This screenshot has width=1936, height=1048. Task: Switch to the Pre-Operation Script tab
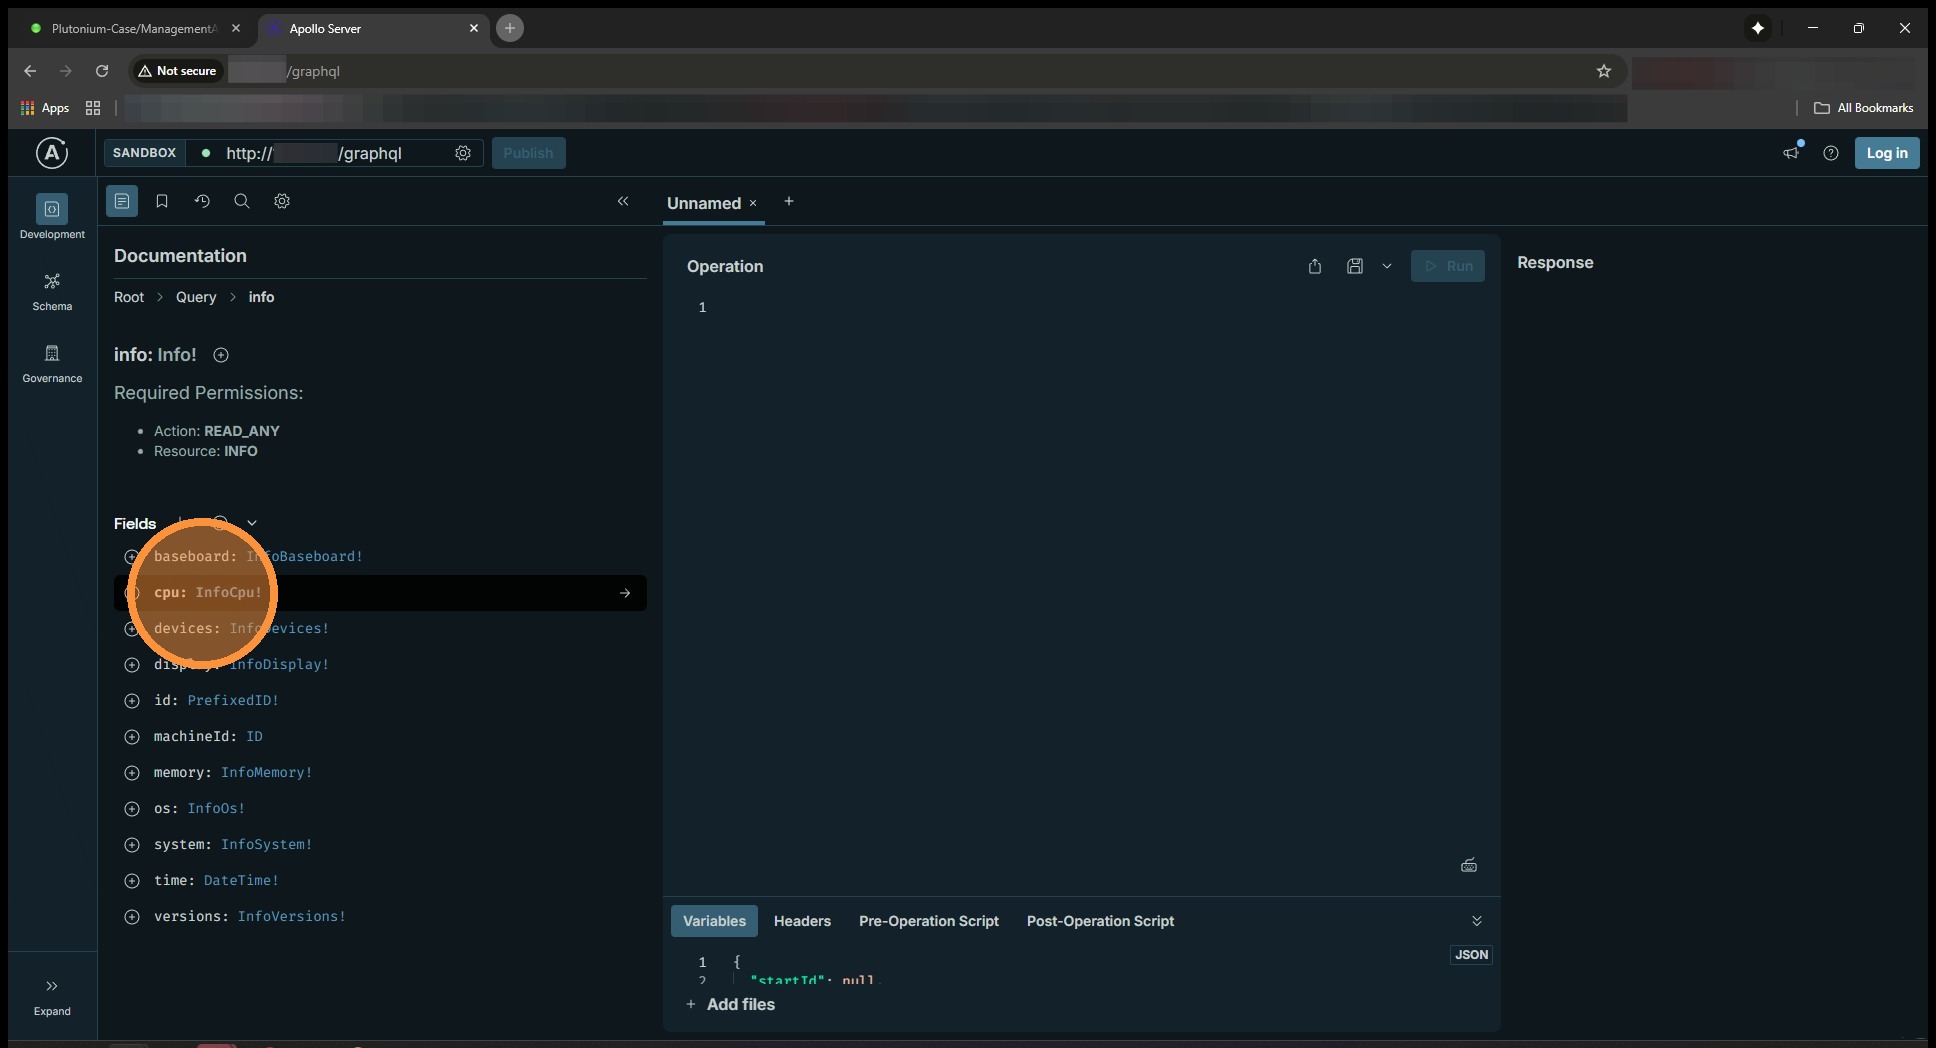coord(929,921)
